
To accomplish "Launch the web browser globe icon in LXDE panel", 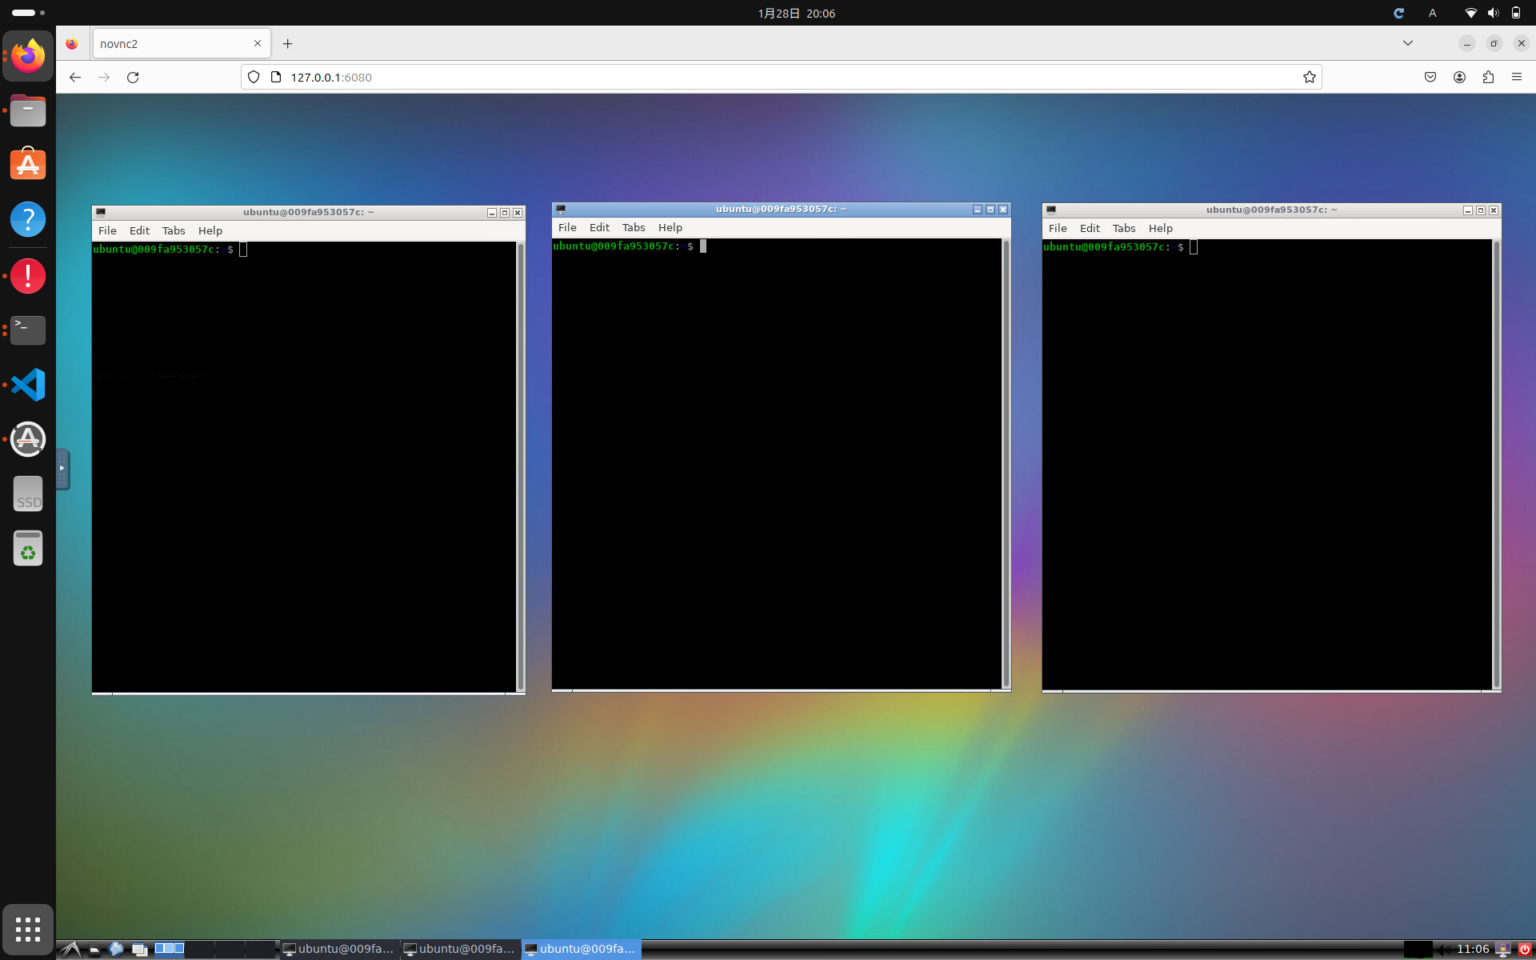I will pyautogui.click(x=117, y=949).
